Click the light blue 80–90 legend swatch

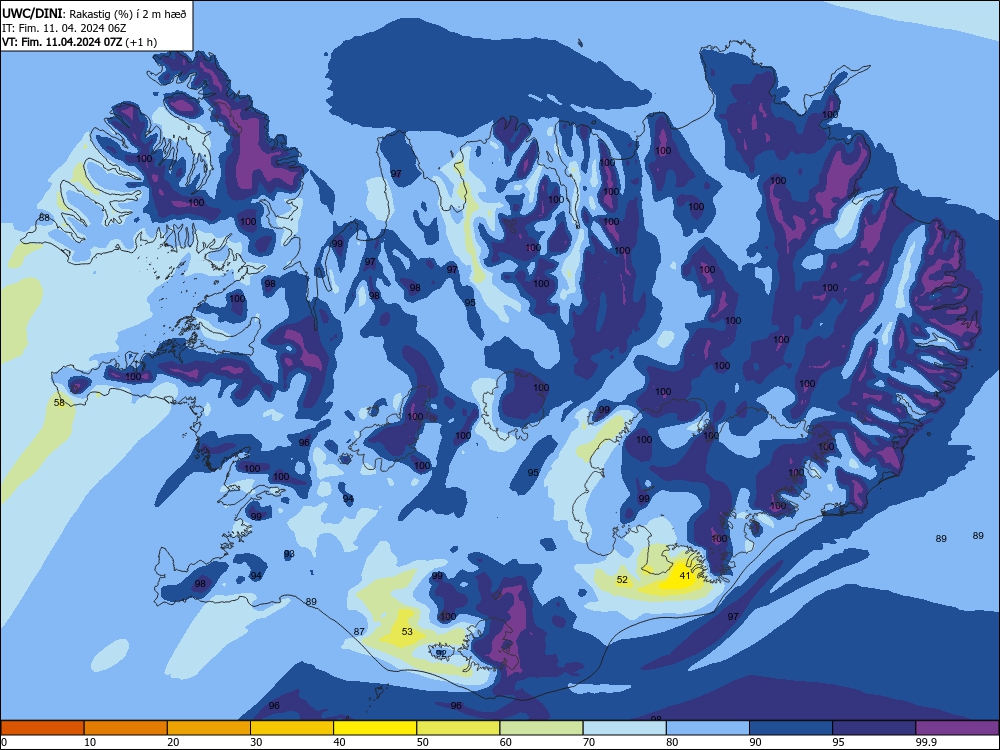pos(708,728)
